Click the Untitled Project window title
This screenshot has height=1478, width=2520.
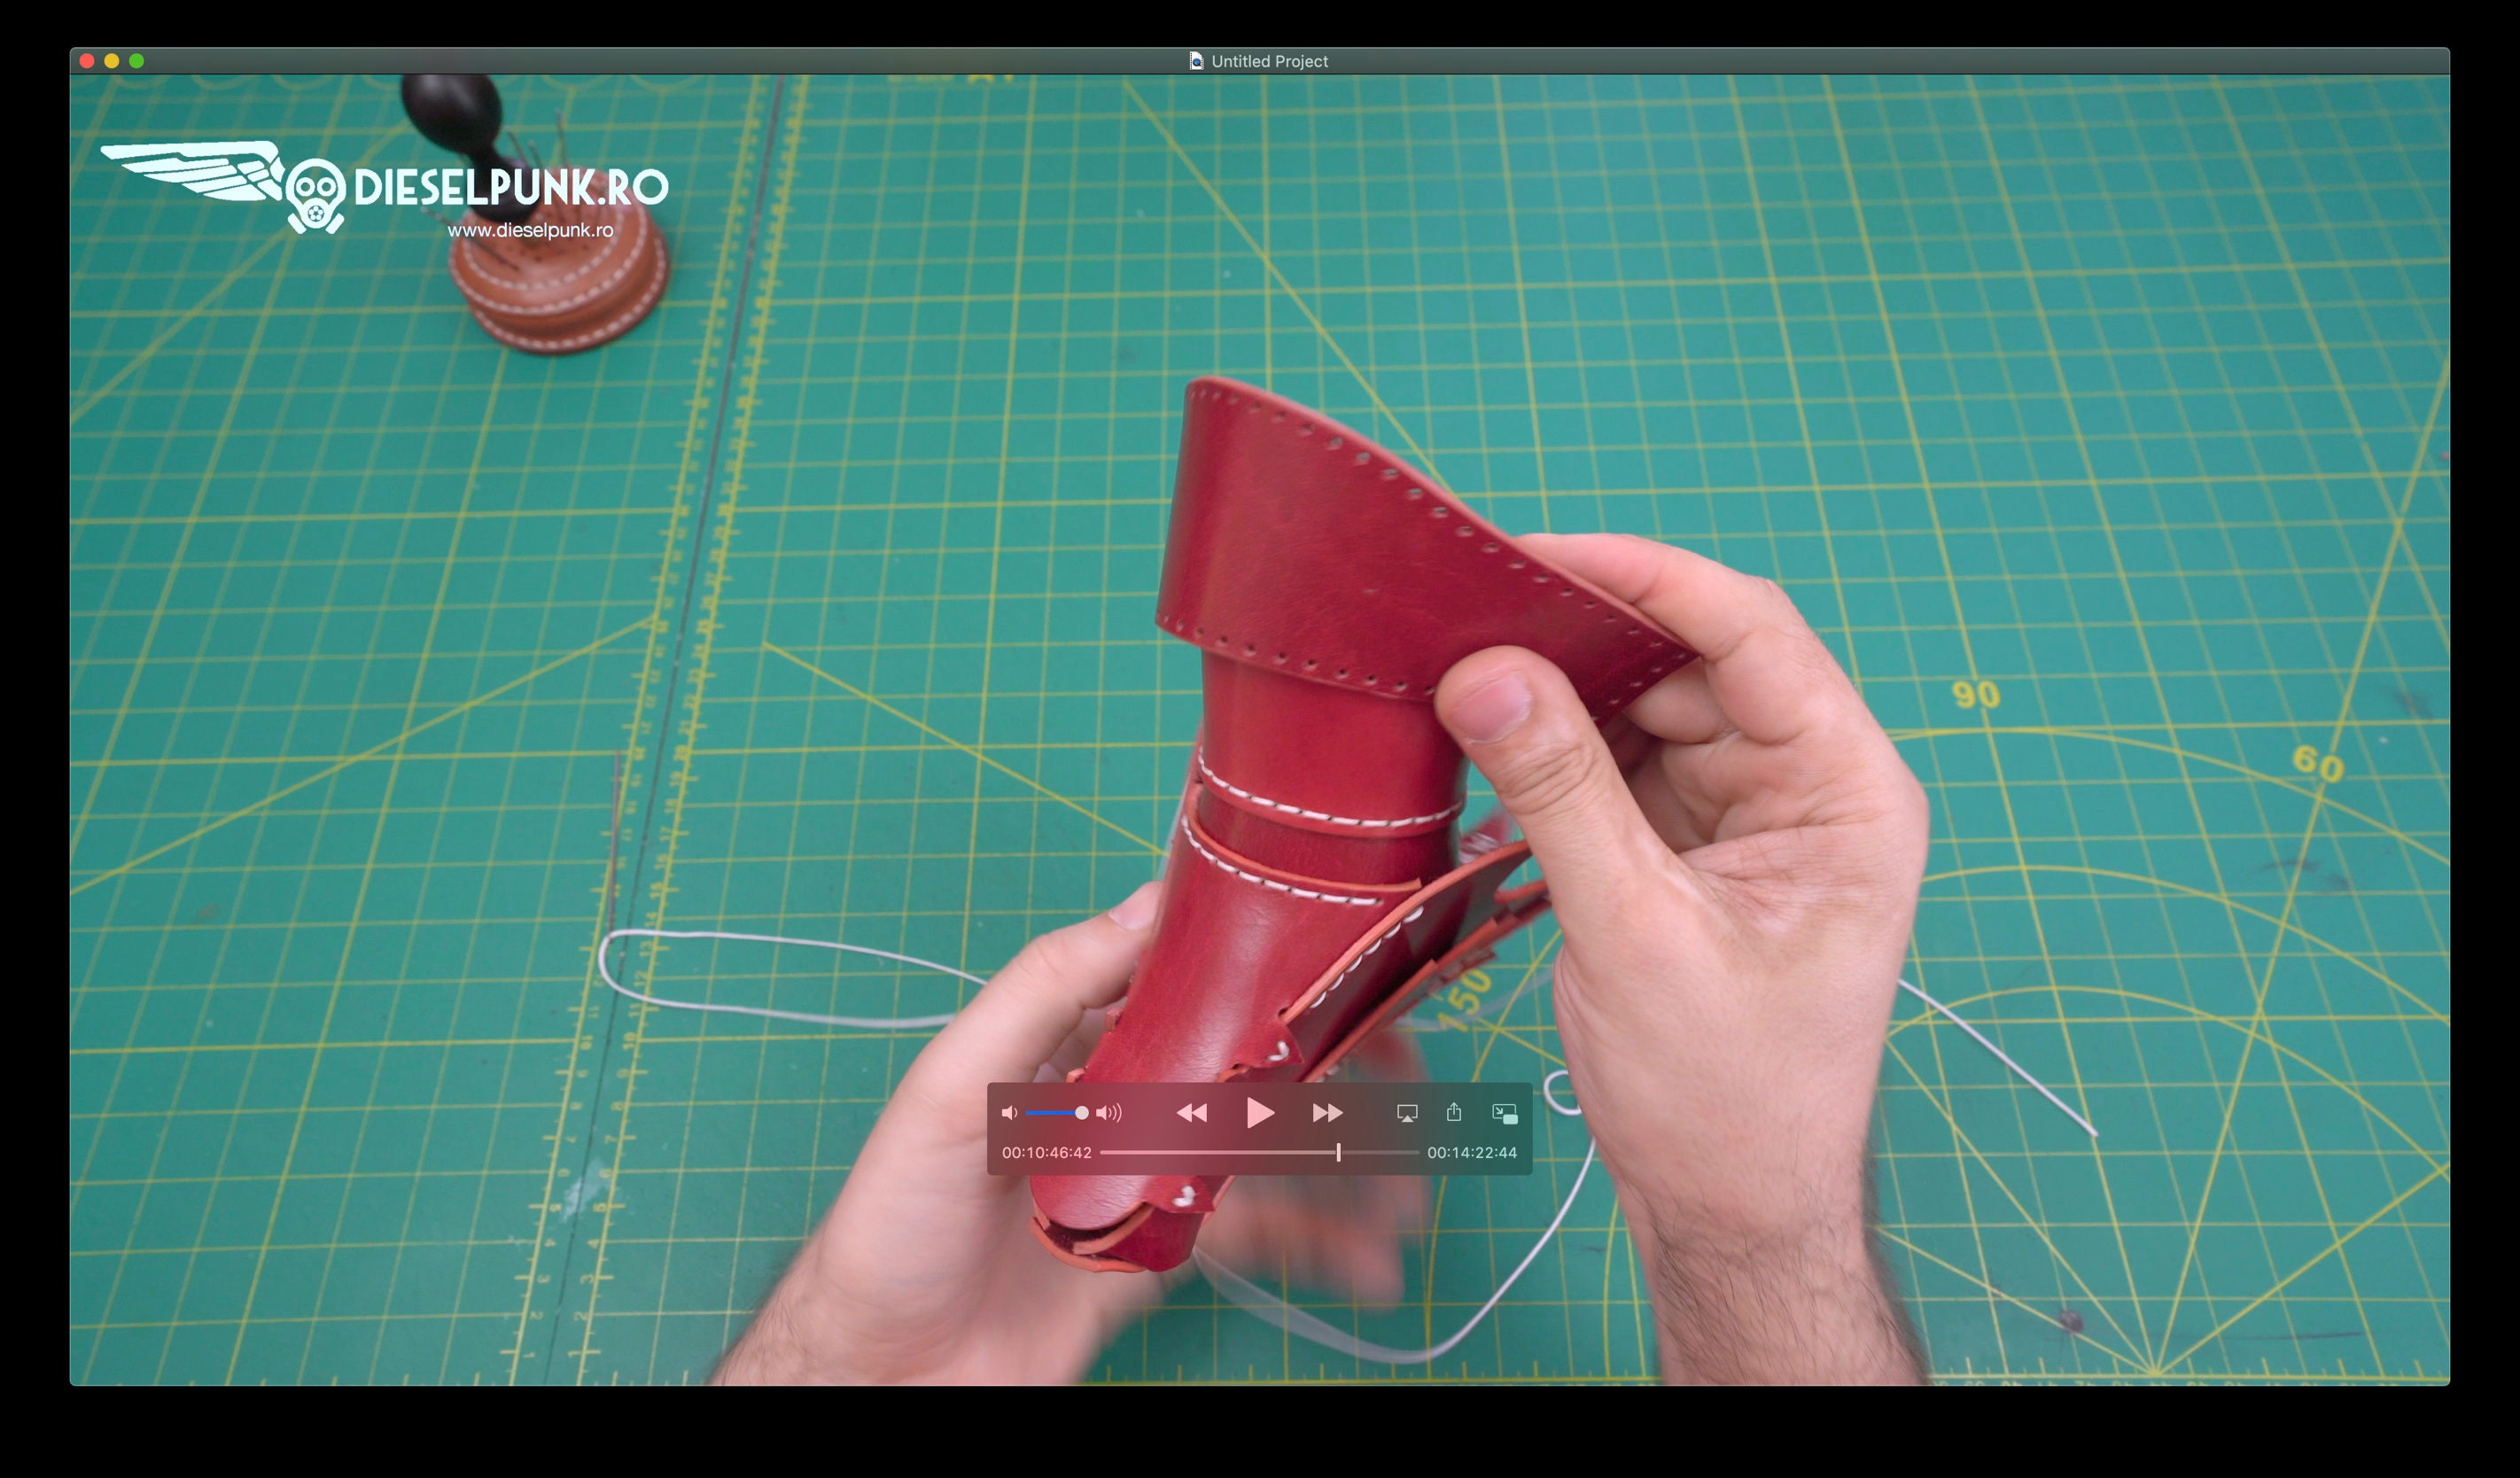(1269, 61)
